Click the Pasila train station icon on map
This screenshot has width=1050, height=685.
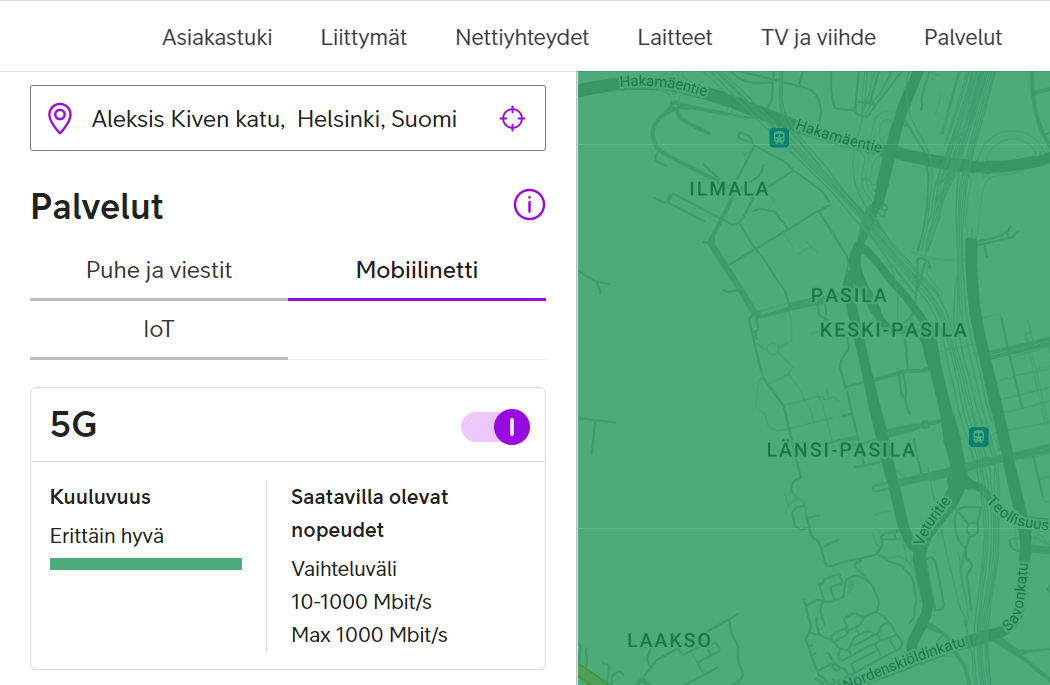point(978,437)
